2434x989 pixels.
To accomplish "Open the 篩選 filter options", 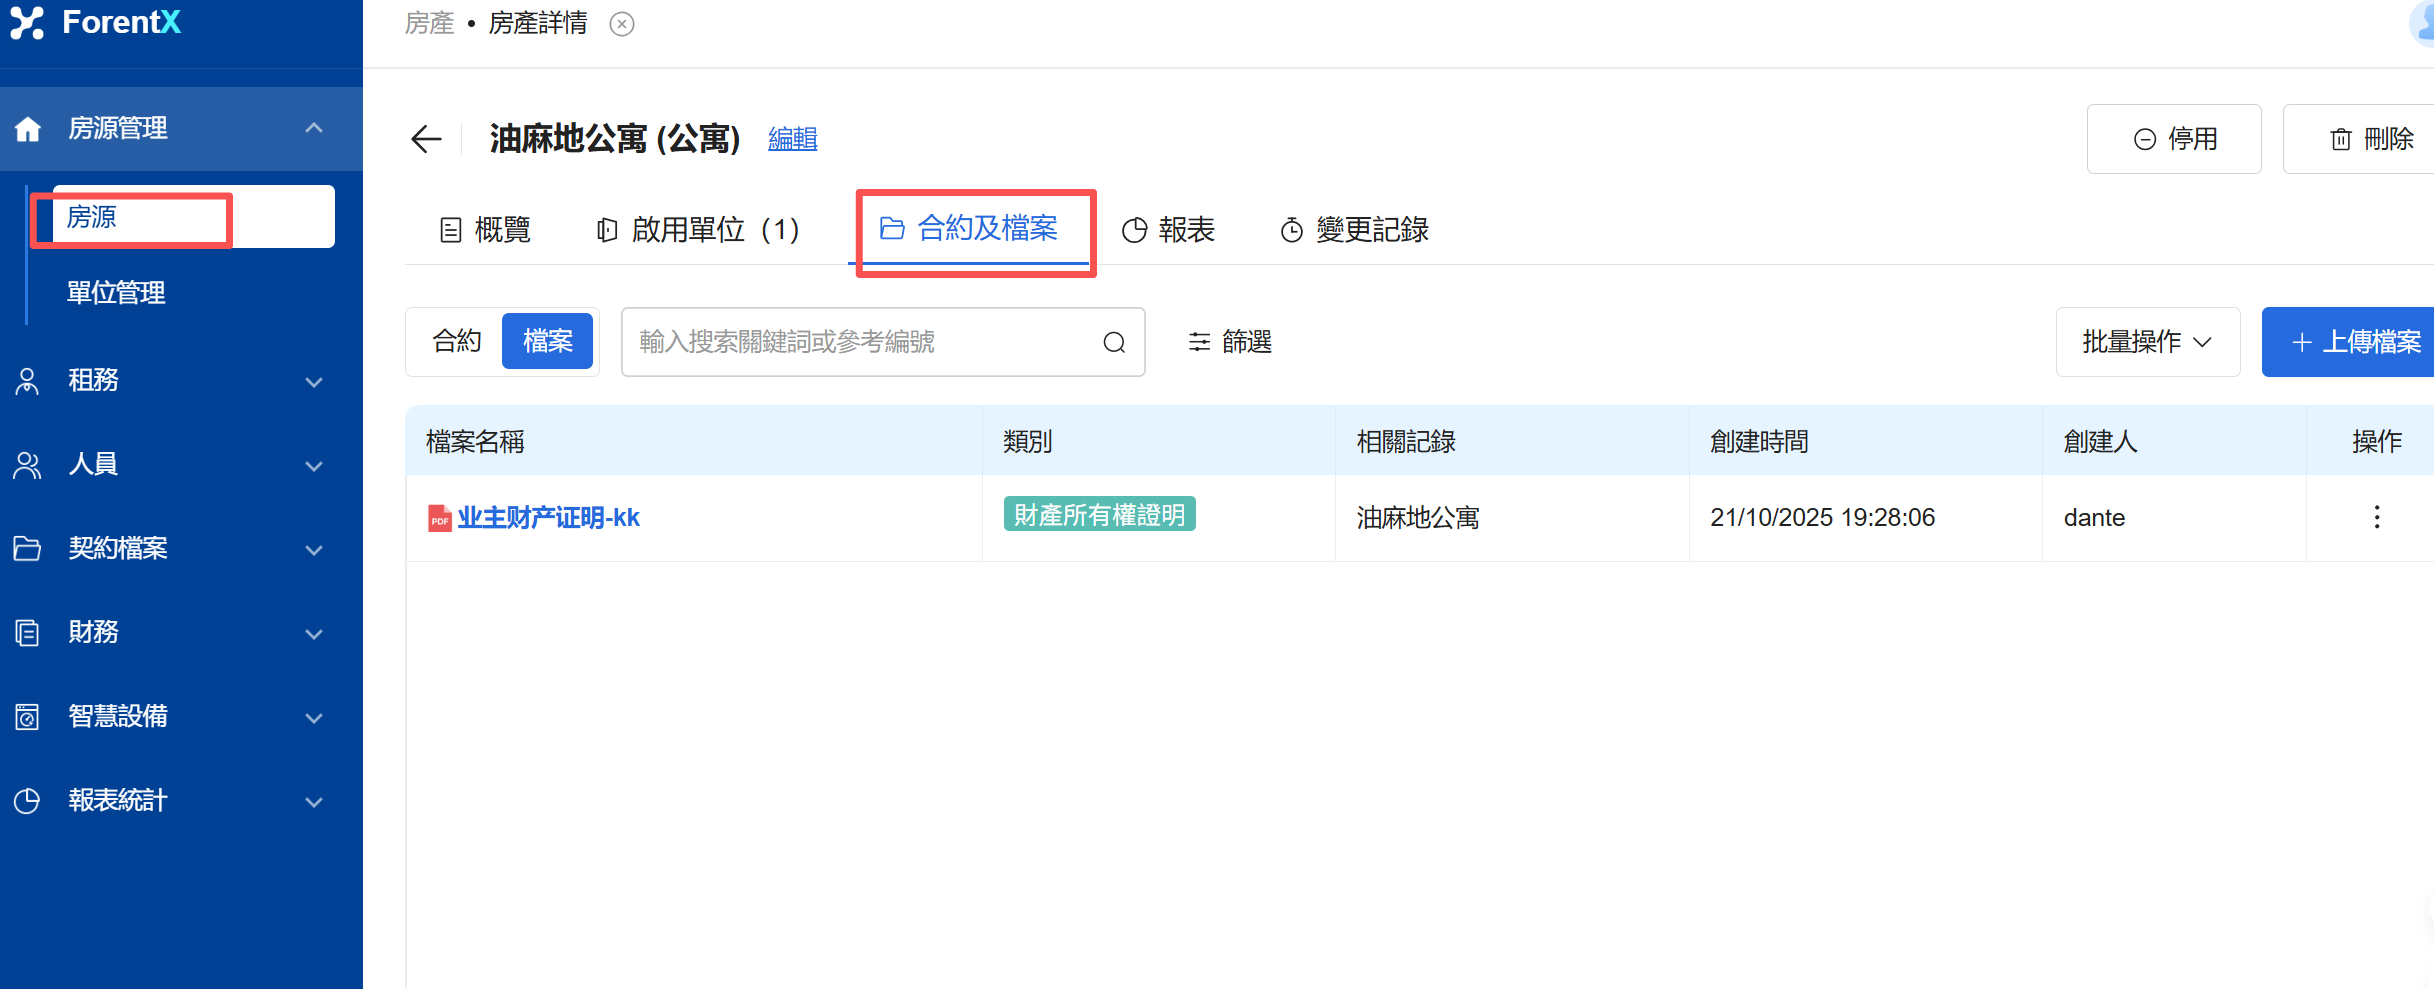I will pos(1230,342).
